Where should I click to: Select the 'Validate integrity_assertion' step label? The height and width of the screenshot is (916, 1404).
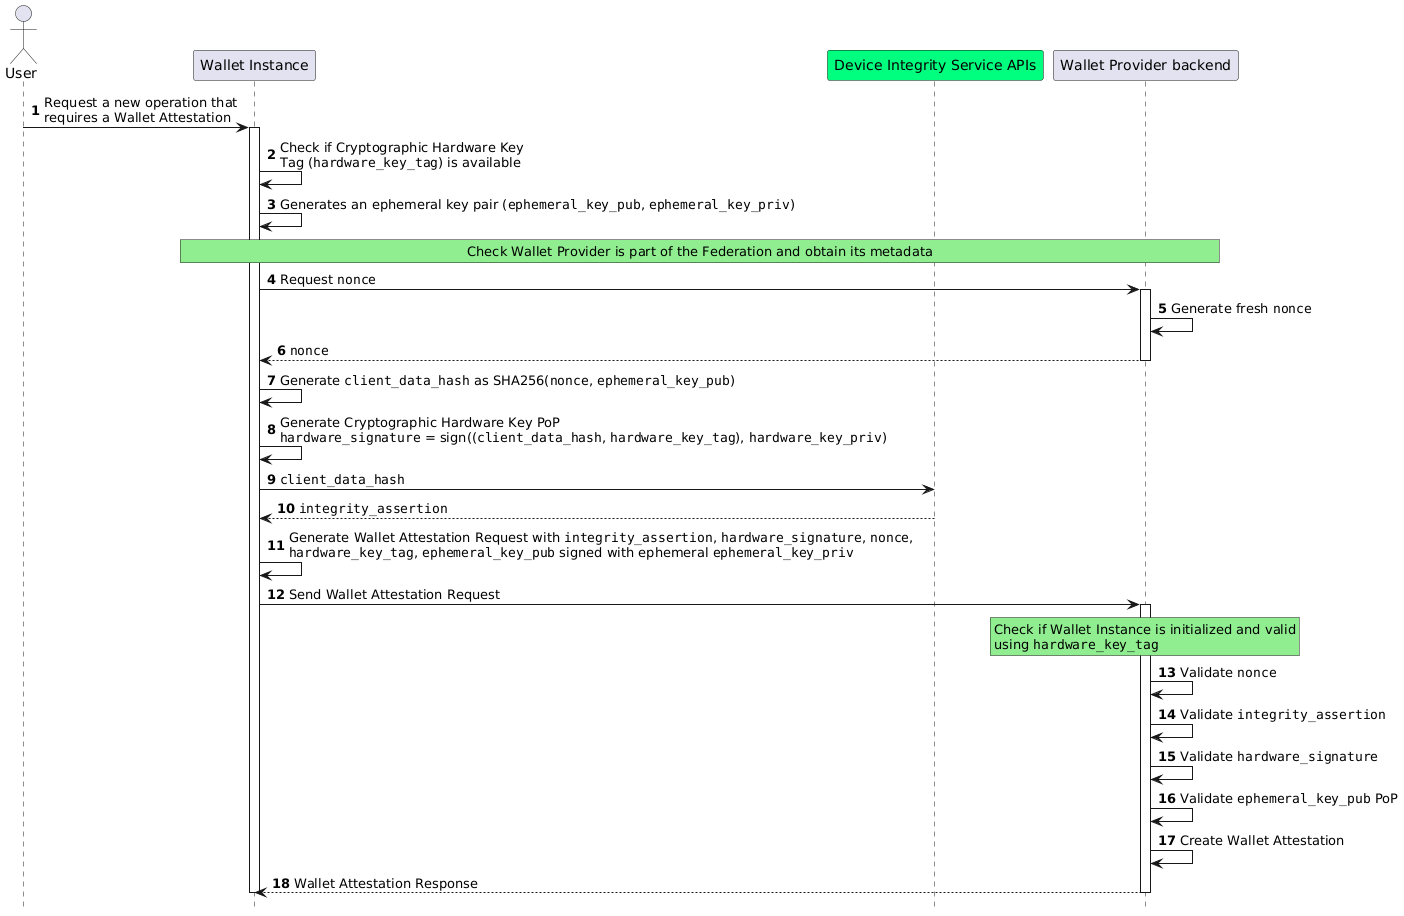1282,715
